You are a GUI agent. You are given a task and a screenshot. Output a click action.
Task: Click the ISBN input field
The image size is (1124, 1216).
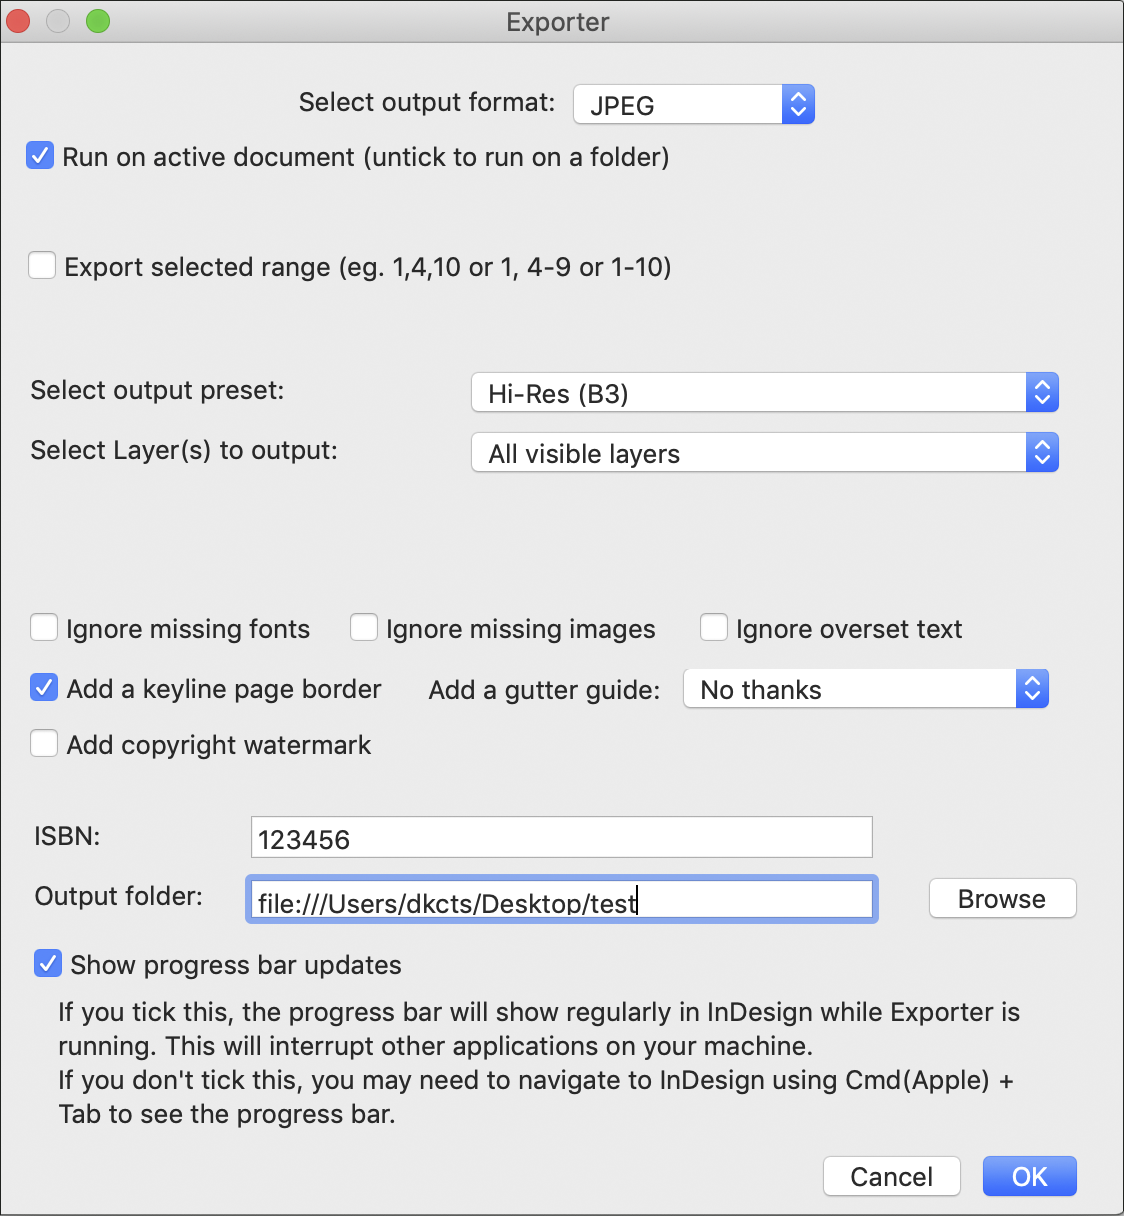[x=562, y=837]
